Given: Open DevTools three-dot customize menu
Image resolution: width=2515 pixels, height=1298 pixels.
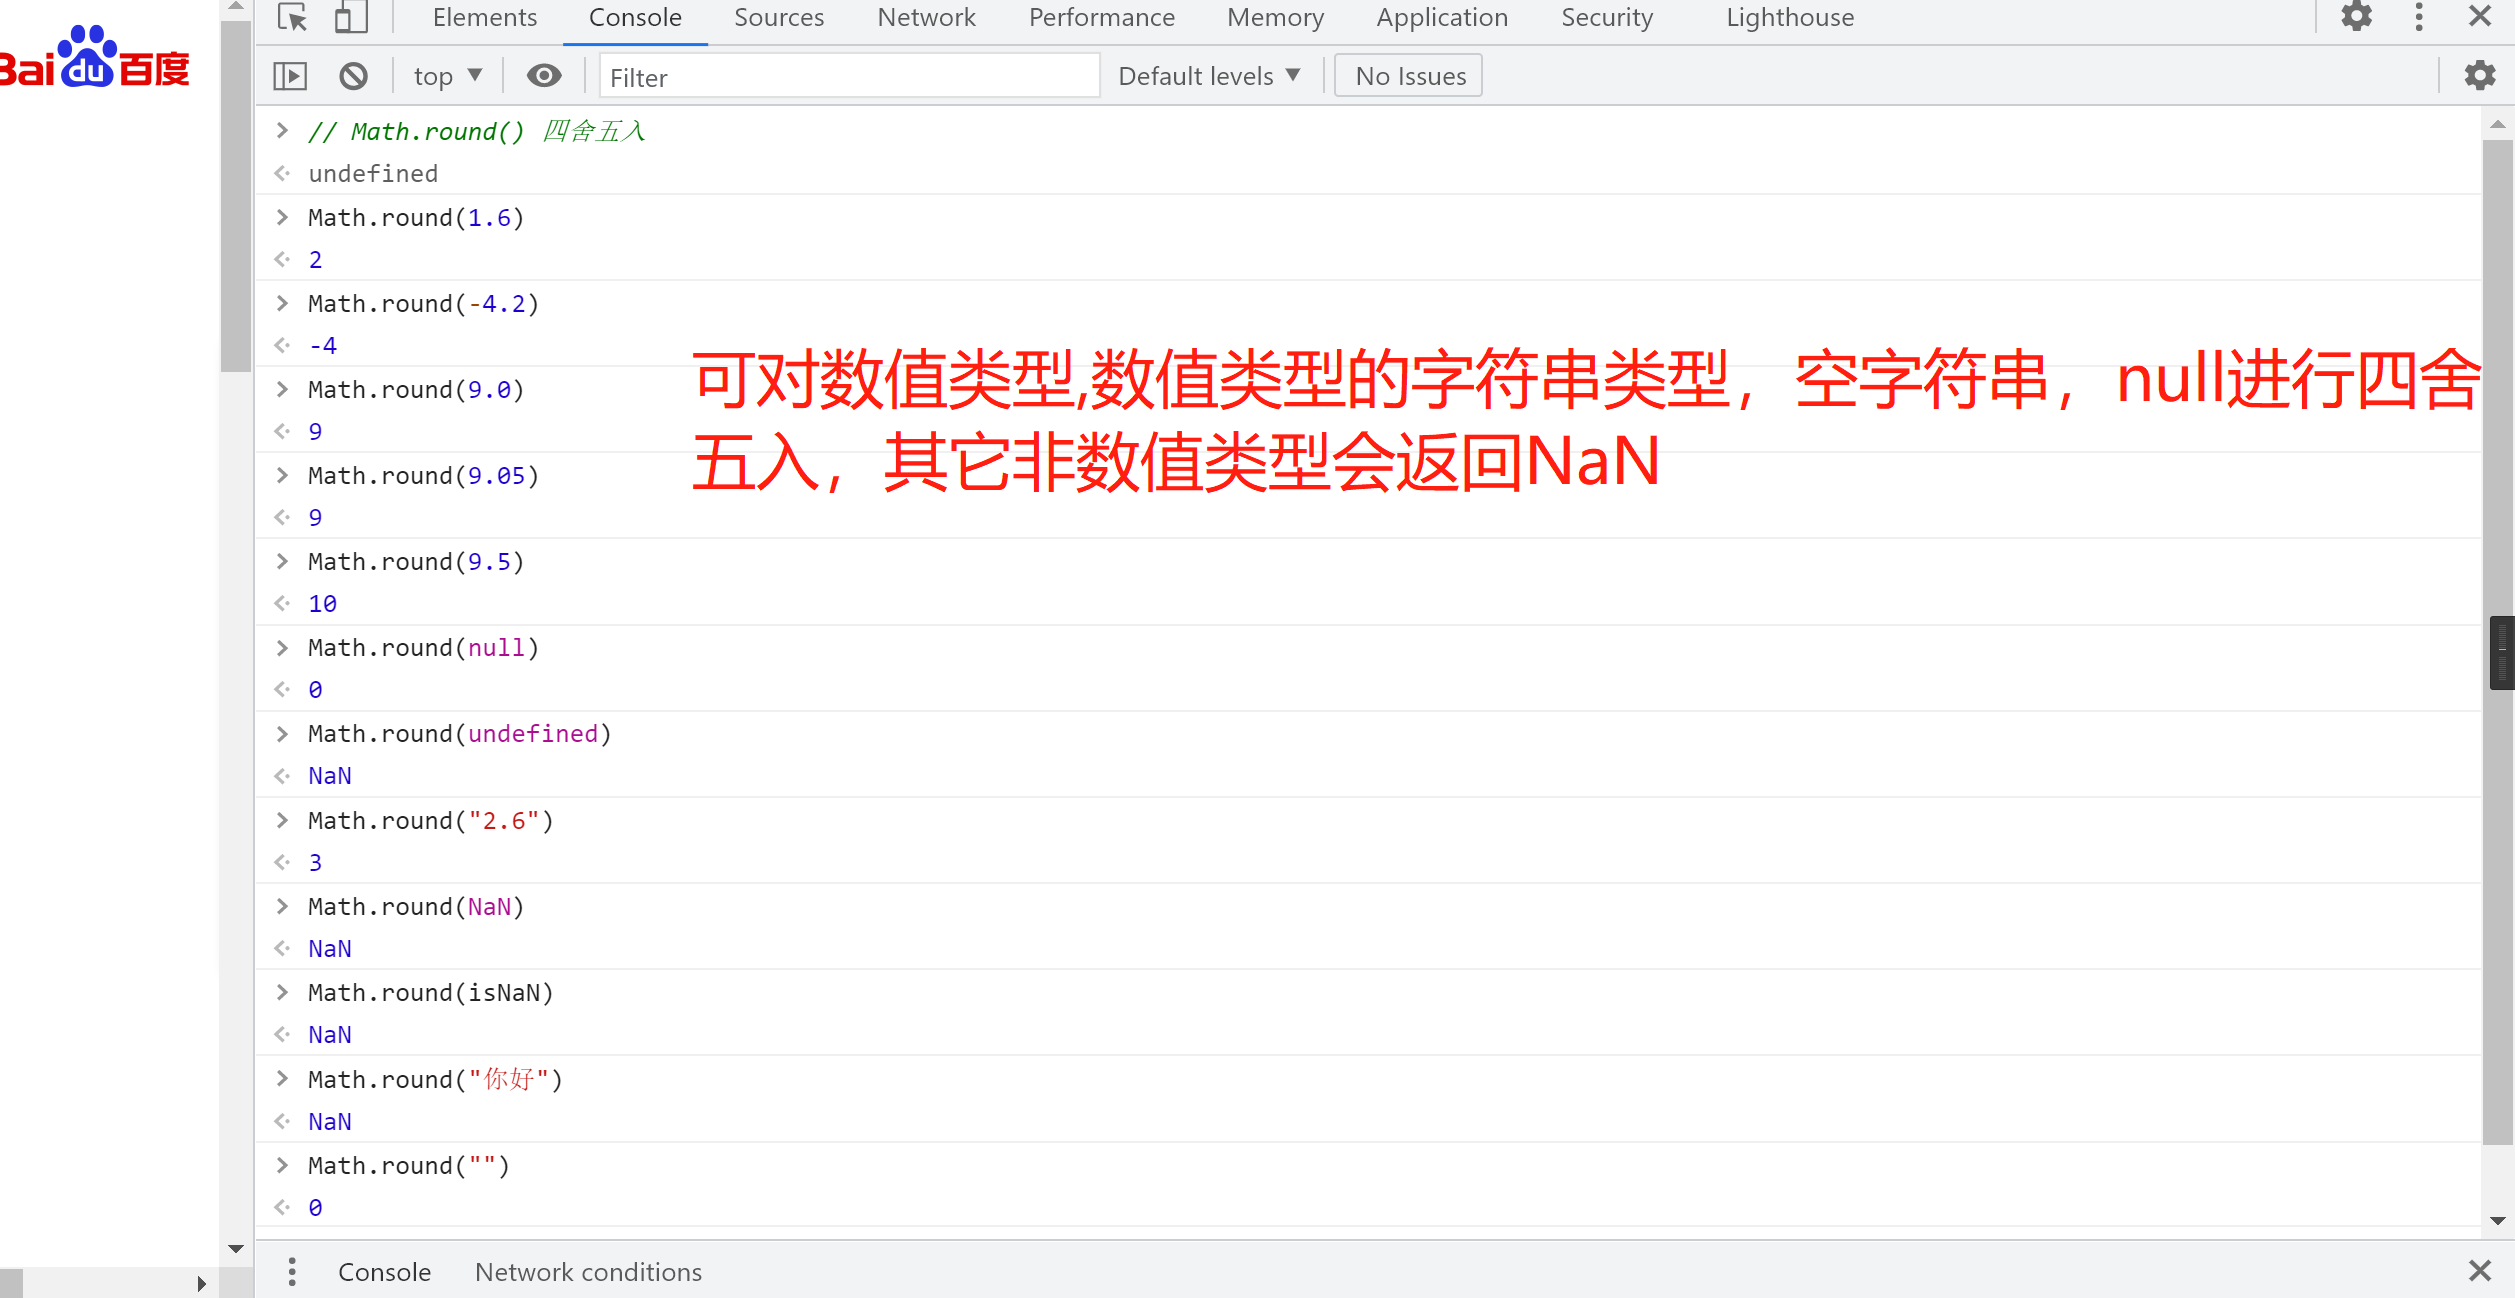Looking at the screenshot, I should coord(2419,17).
